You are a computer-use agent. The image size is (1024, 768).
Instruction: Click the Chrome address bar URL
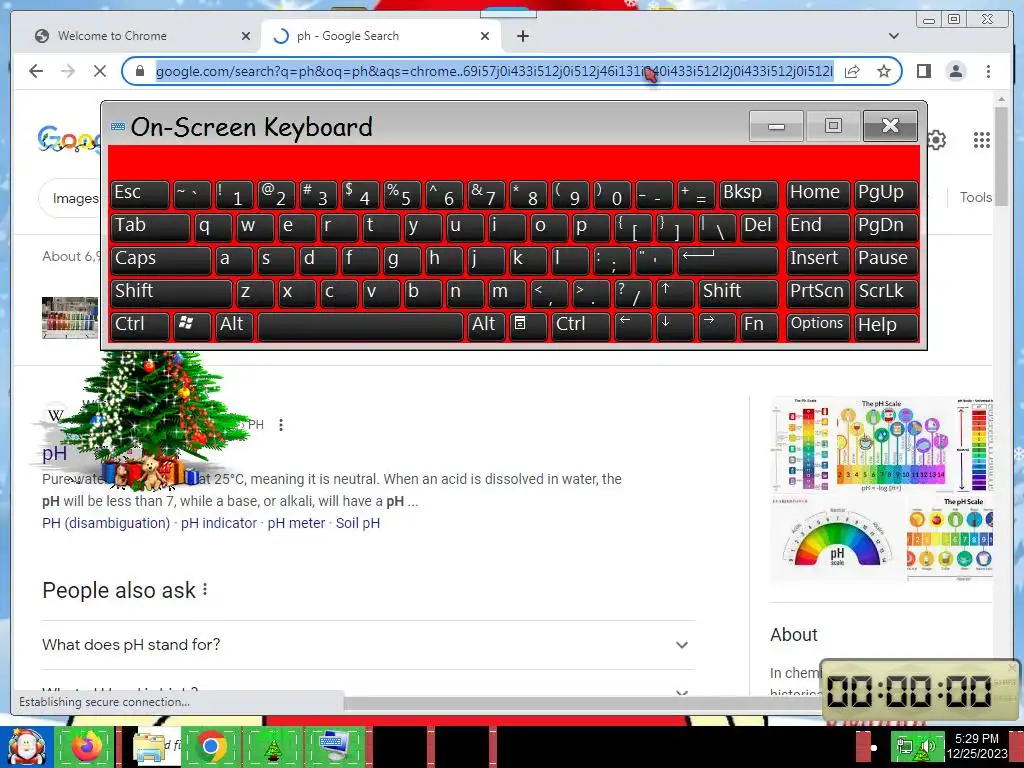[494, 71]
